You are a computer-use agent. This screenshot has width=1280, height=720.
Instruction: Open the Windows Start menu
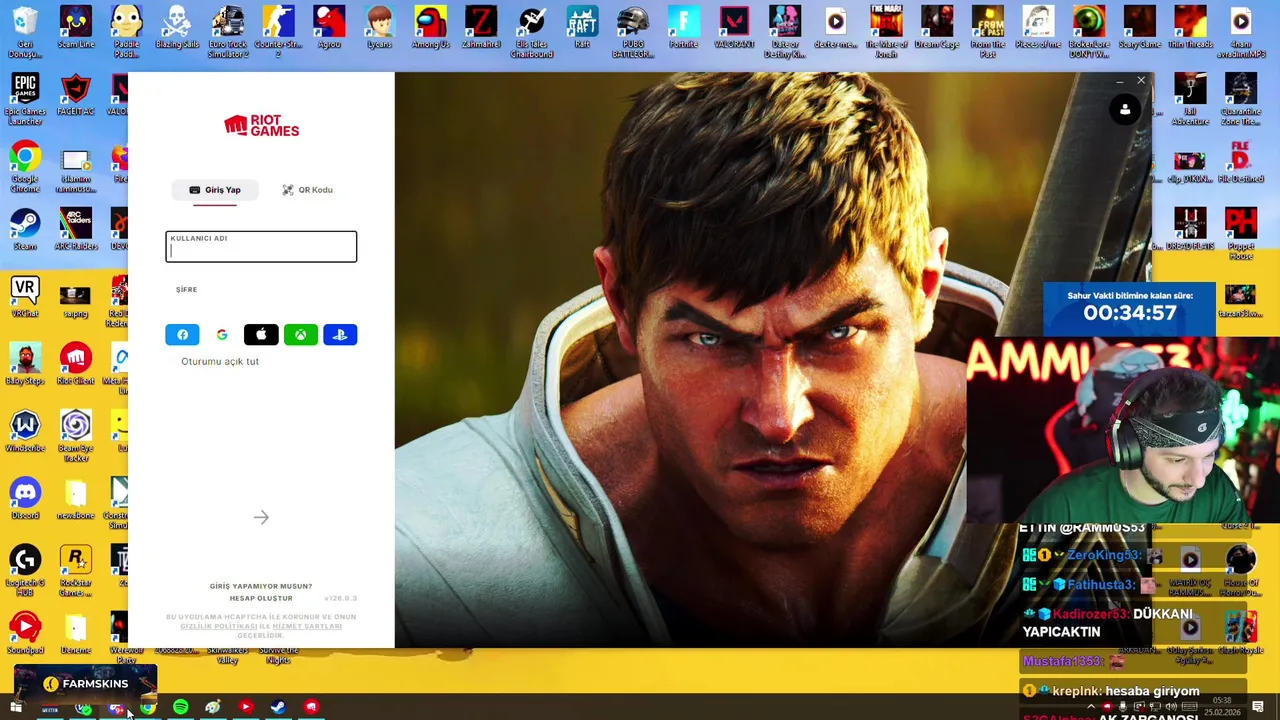click(16, 708)
